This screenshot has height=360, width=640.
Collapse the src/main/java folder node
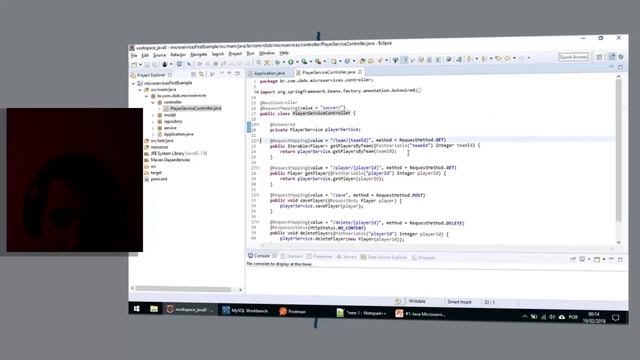pos(140,89)
